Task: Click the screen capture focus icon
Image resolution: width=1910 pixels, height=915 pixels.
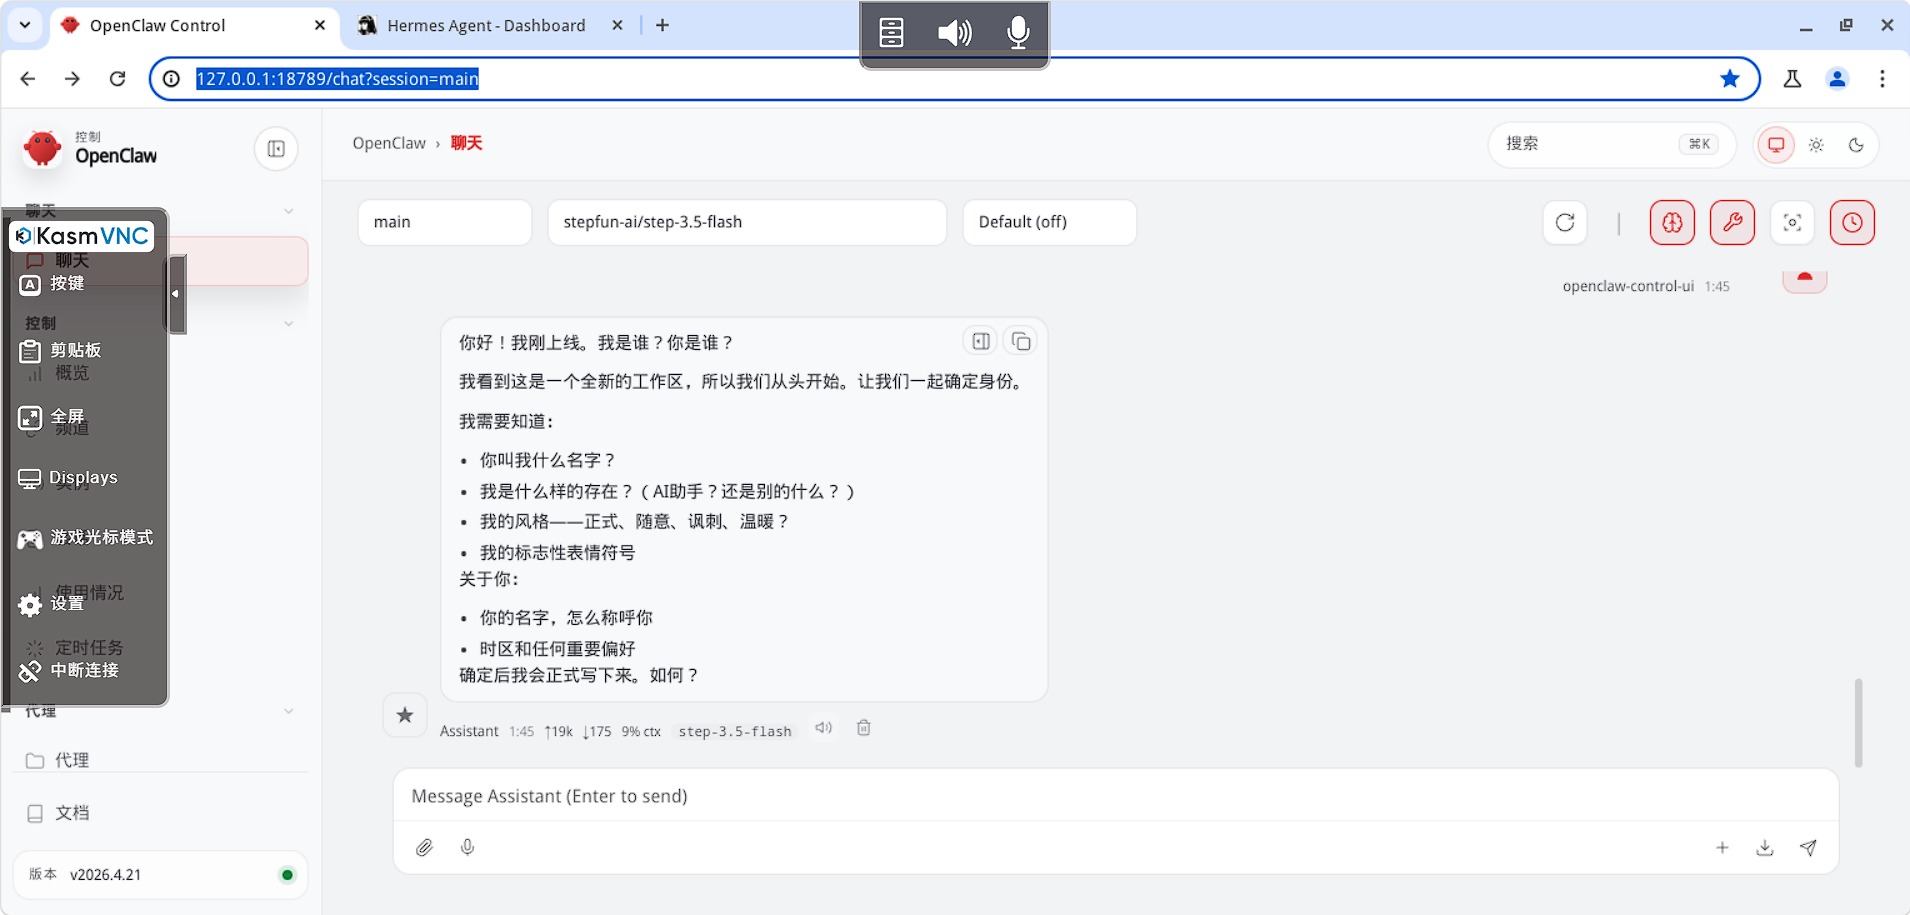Action: click(1792, 222)
